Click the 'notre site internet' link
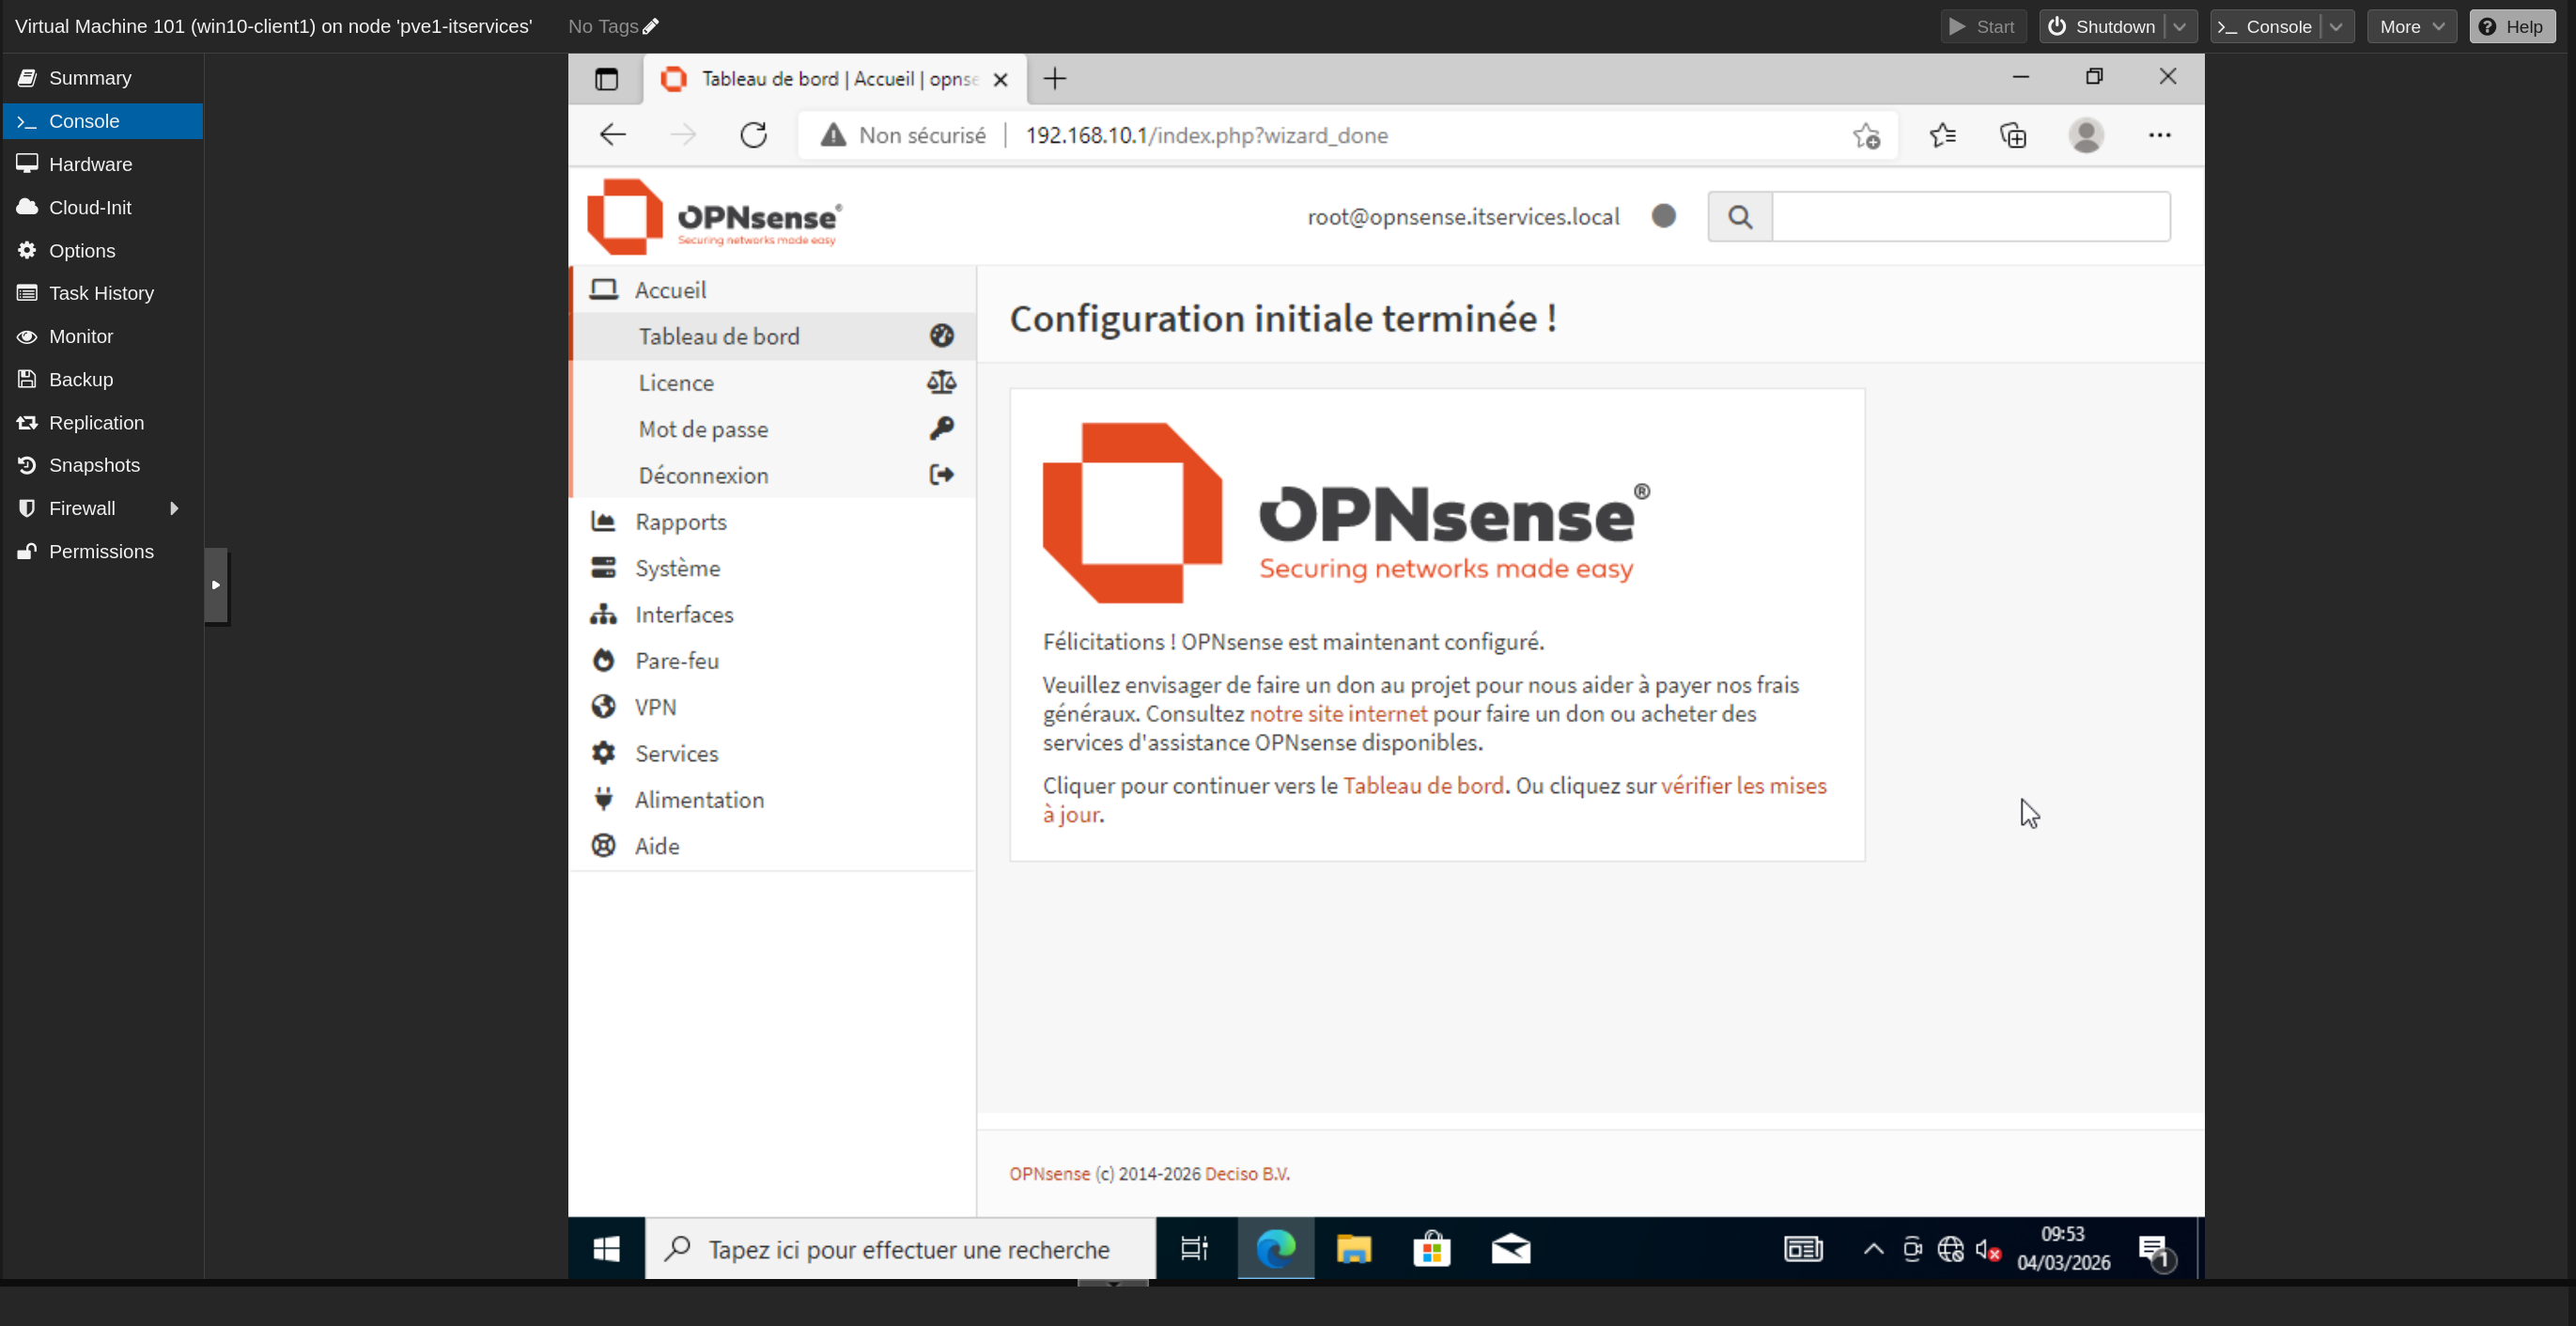2576x1326 pixels. (1338, 714)
